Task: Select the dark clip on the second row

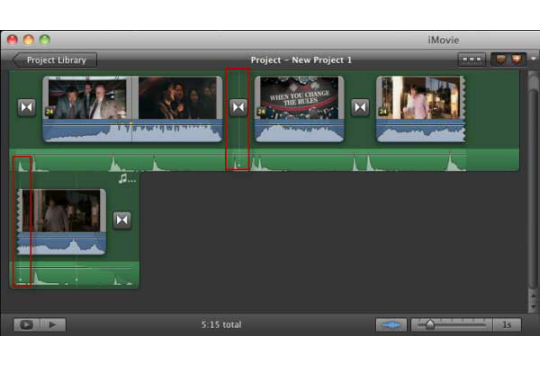Action: click(61, 222)
